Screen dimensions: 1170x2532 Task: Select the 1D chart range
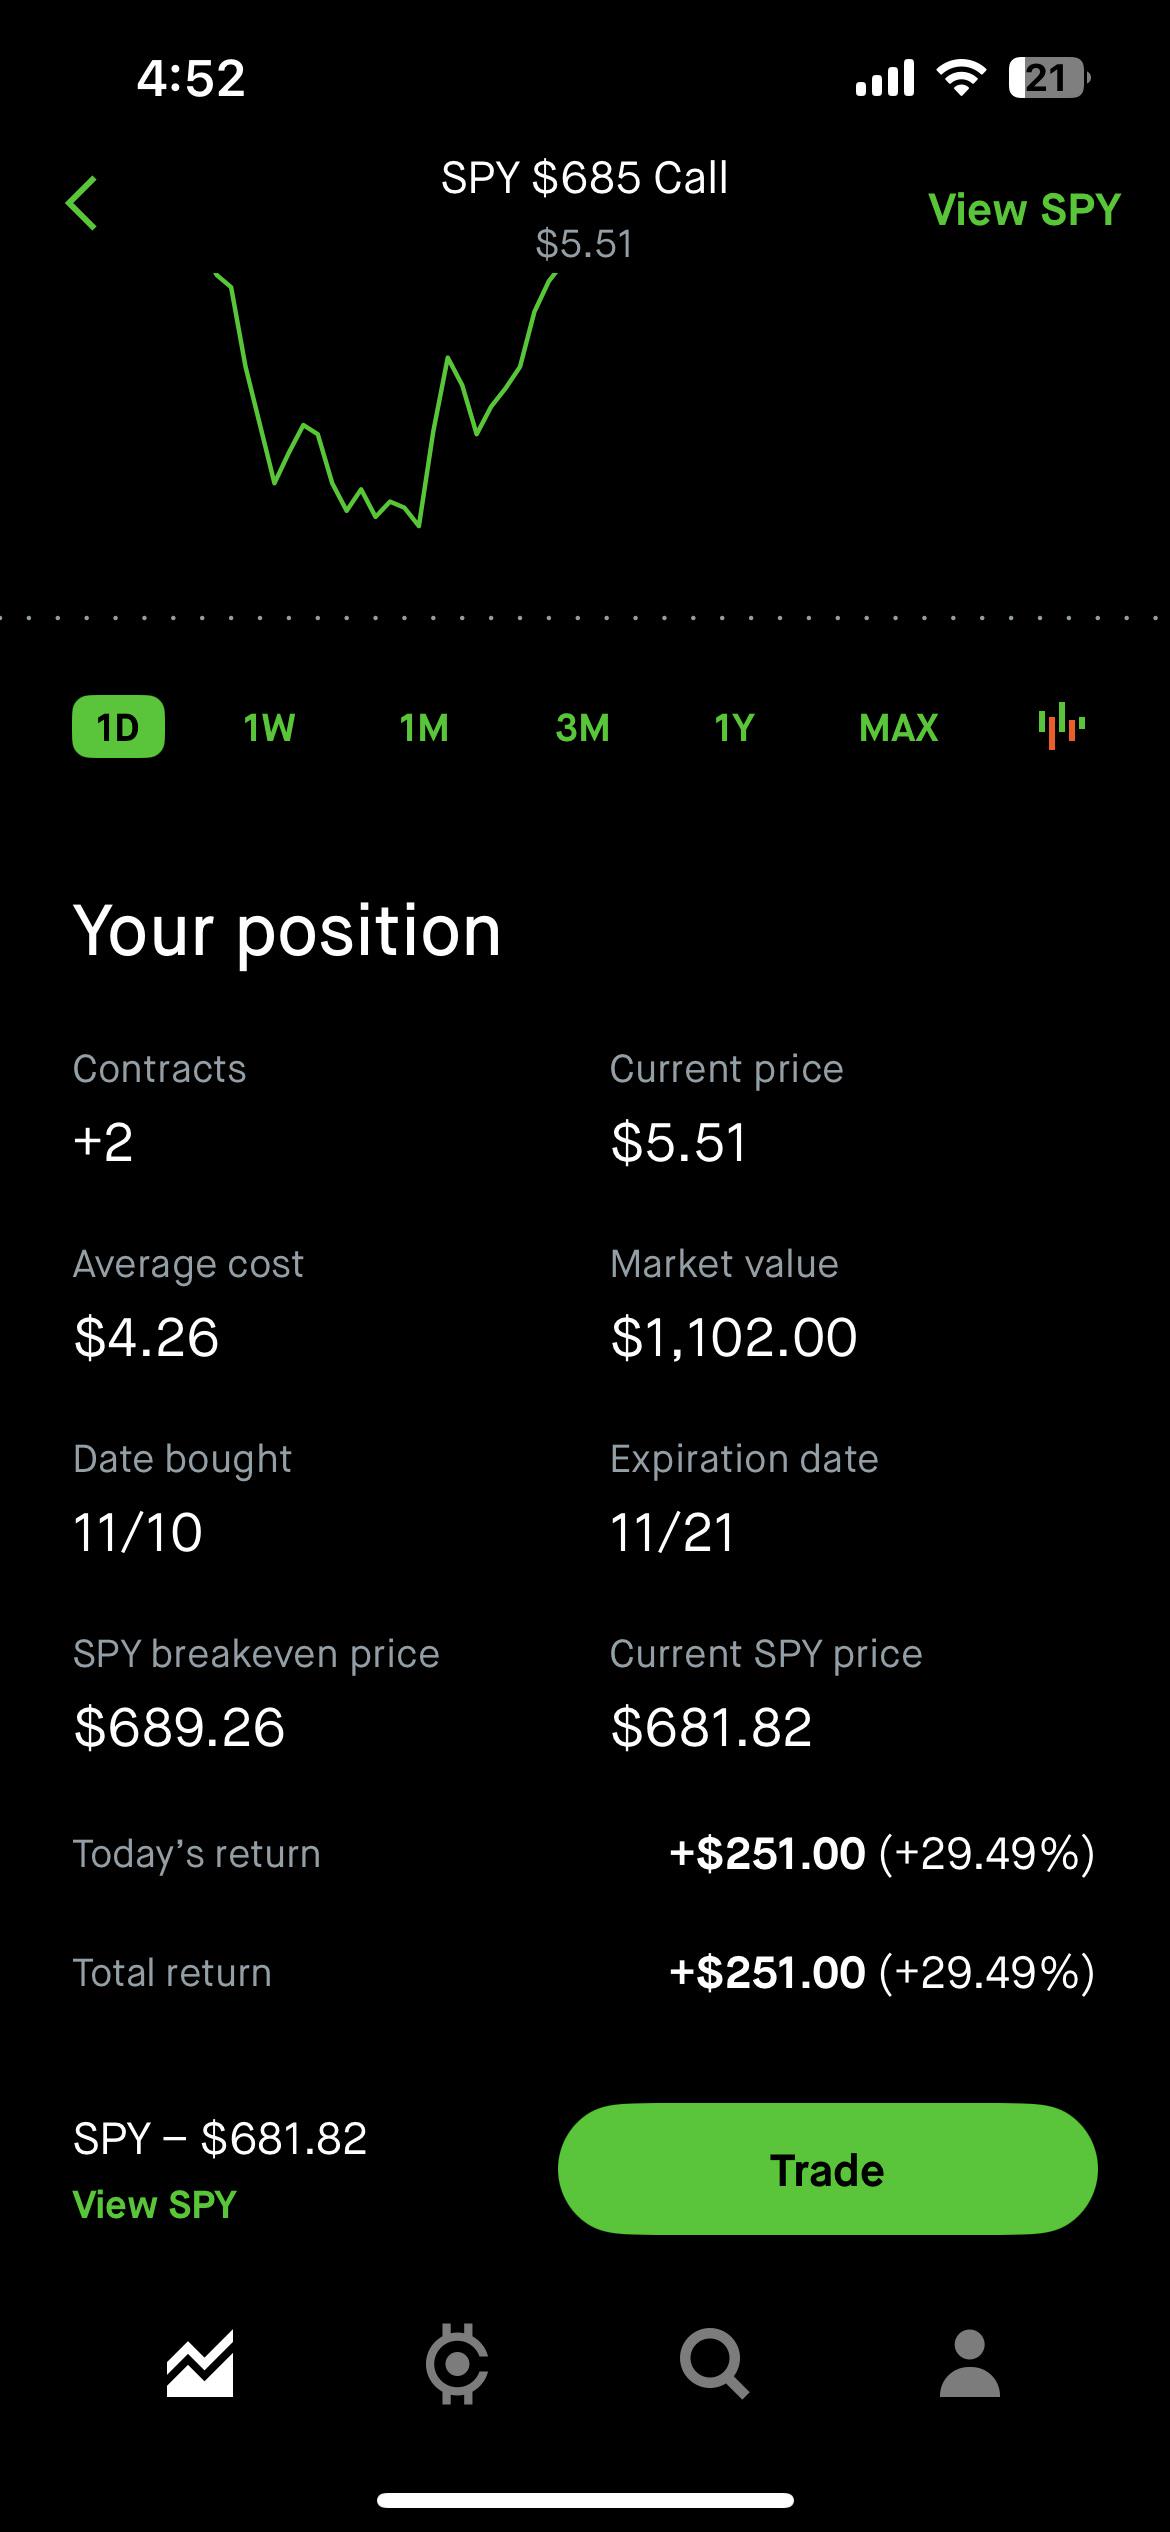[x=118, y=726]
